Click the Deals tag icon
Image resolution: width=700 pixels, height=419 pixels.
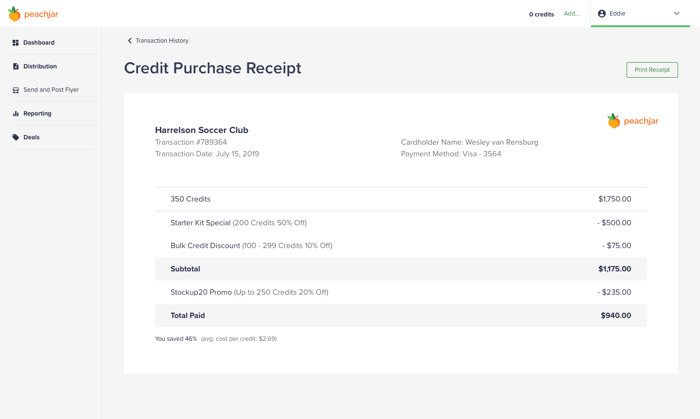point(16,137)
